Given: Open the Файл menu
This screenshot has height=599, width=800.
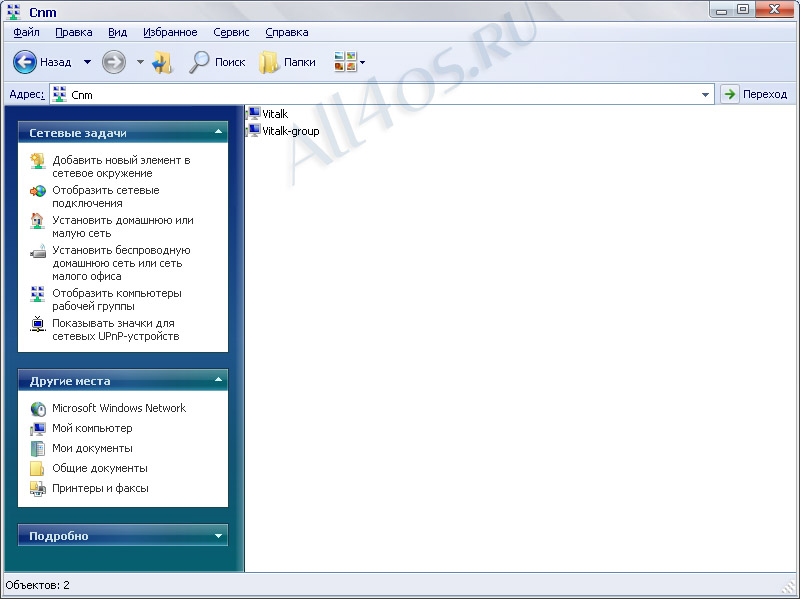Looking at the screenshot, I should coord(27,32).
